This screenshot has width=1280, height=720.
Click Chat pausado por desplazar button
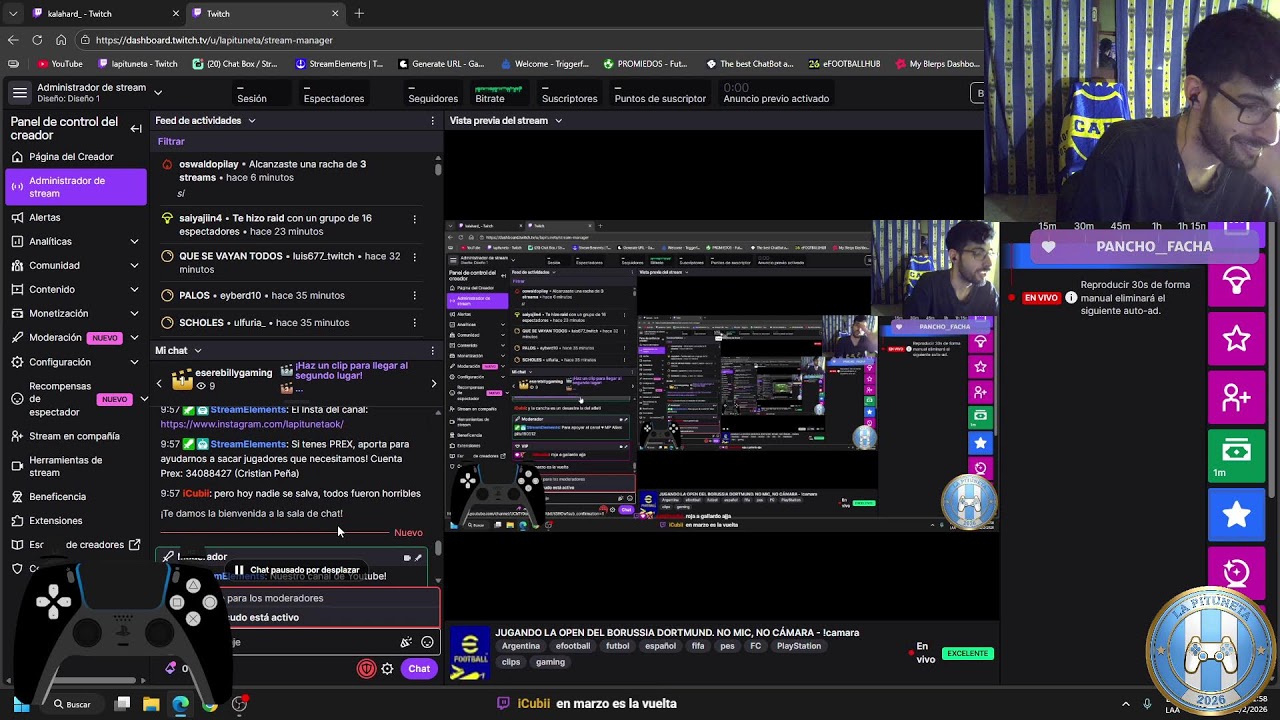(x=296, y=570)
